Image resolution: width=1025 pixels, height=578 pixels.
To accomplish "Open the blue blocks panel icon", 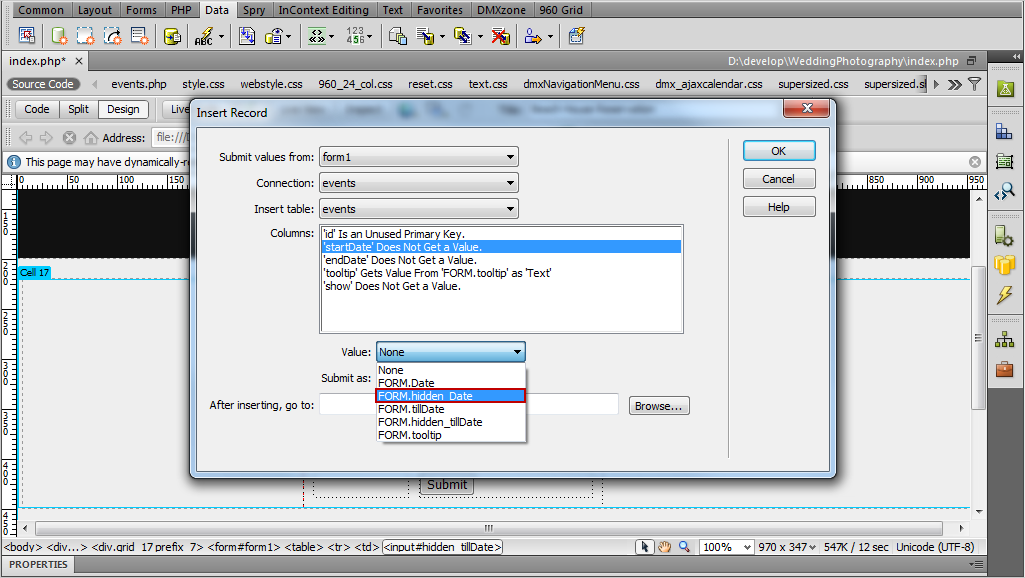I will [1004, 132].
